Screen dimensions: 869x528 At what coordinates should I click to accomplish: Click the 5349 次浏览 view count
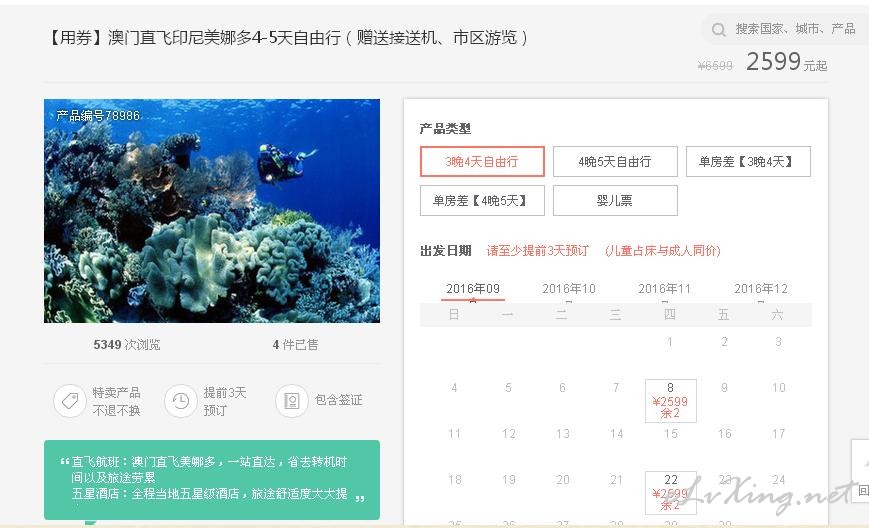point(127,345)
